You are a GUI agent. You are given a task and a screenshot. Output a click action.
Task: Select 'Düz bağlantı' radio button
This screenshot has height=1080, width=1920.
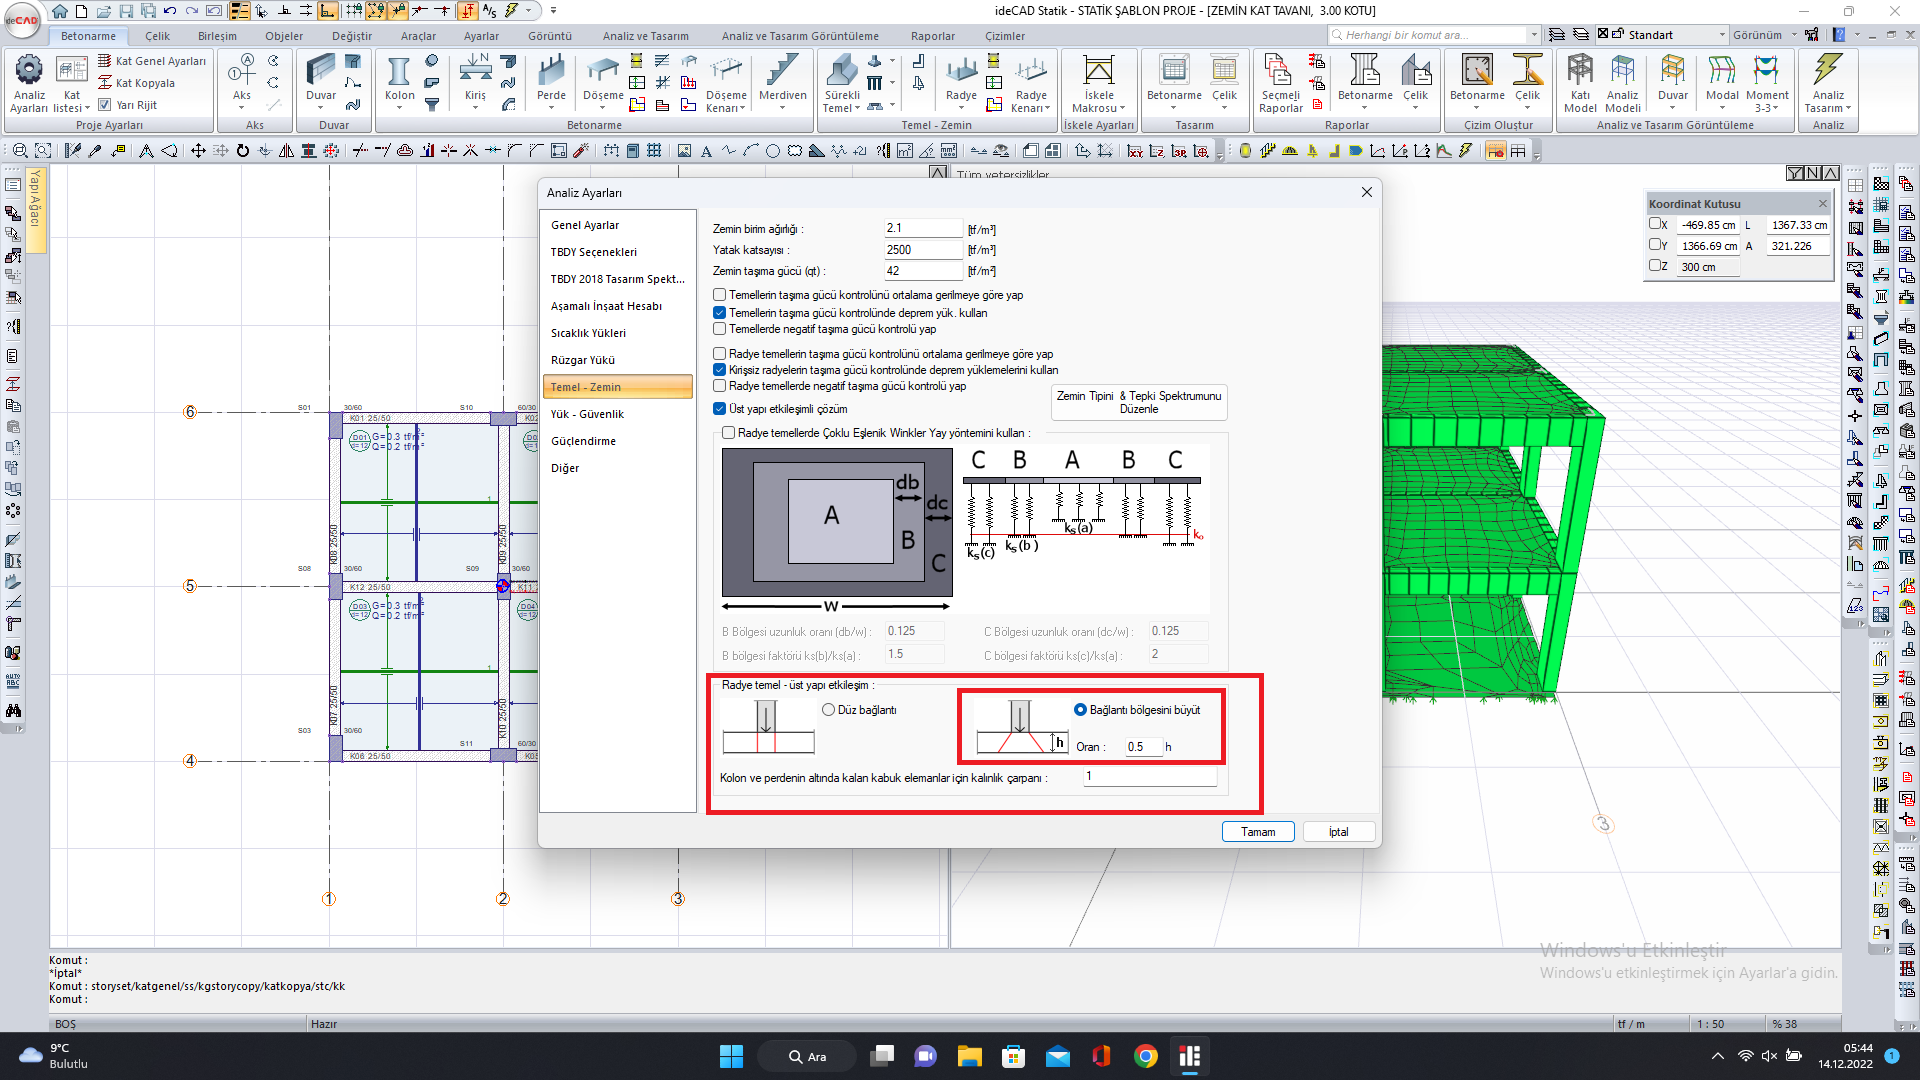tap(828, 710)
